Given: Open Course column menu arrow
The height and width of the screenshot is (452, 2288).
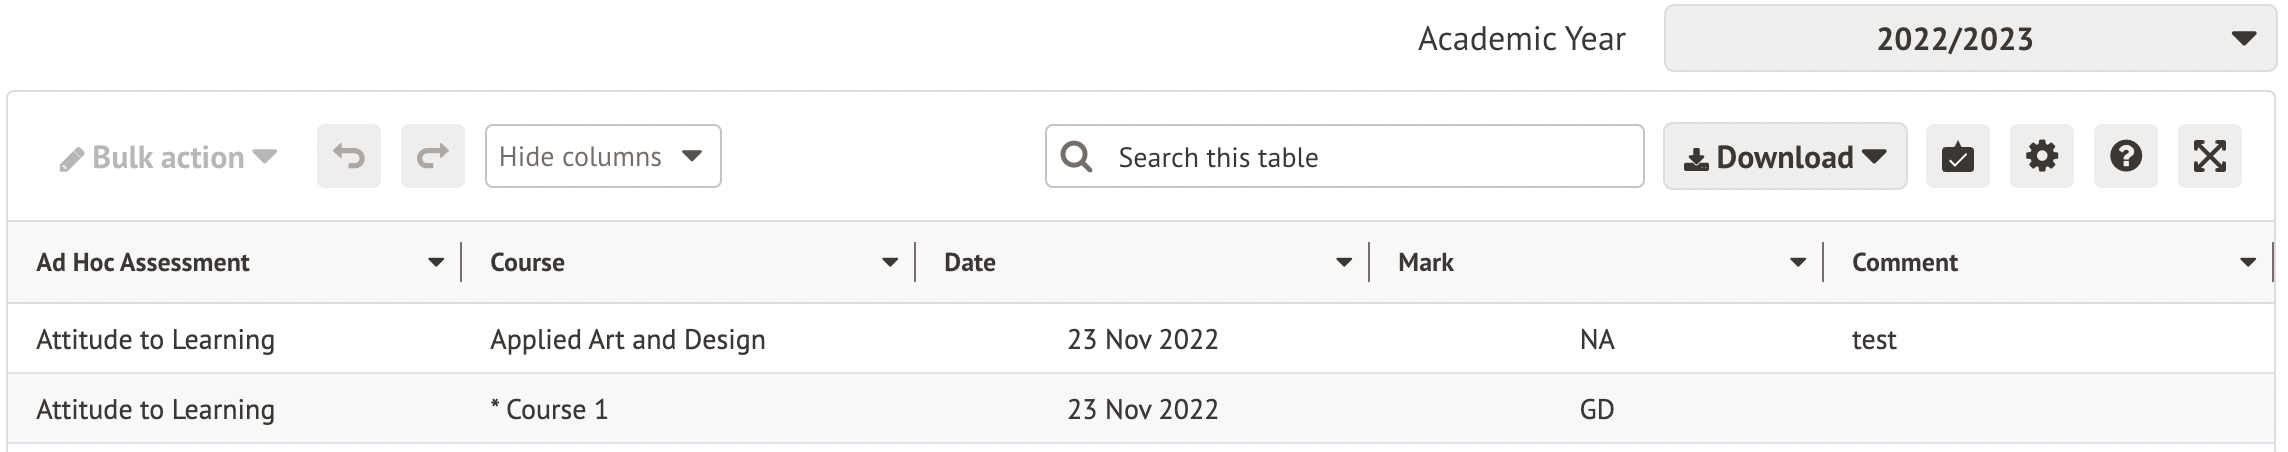Looking at the screenshot, I should 890,263.
